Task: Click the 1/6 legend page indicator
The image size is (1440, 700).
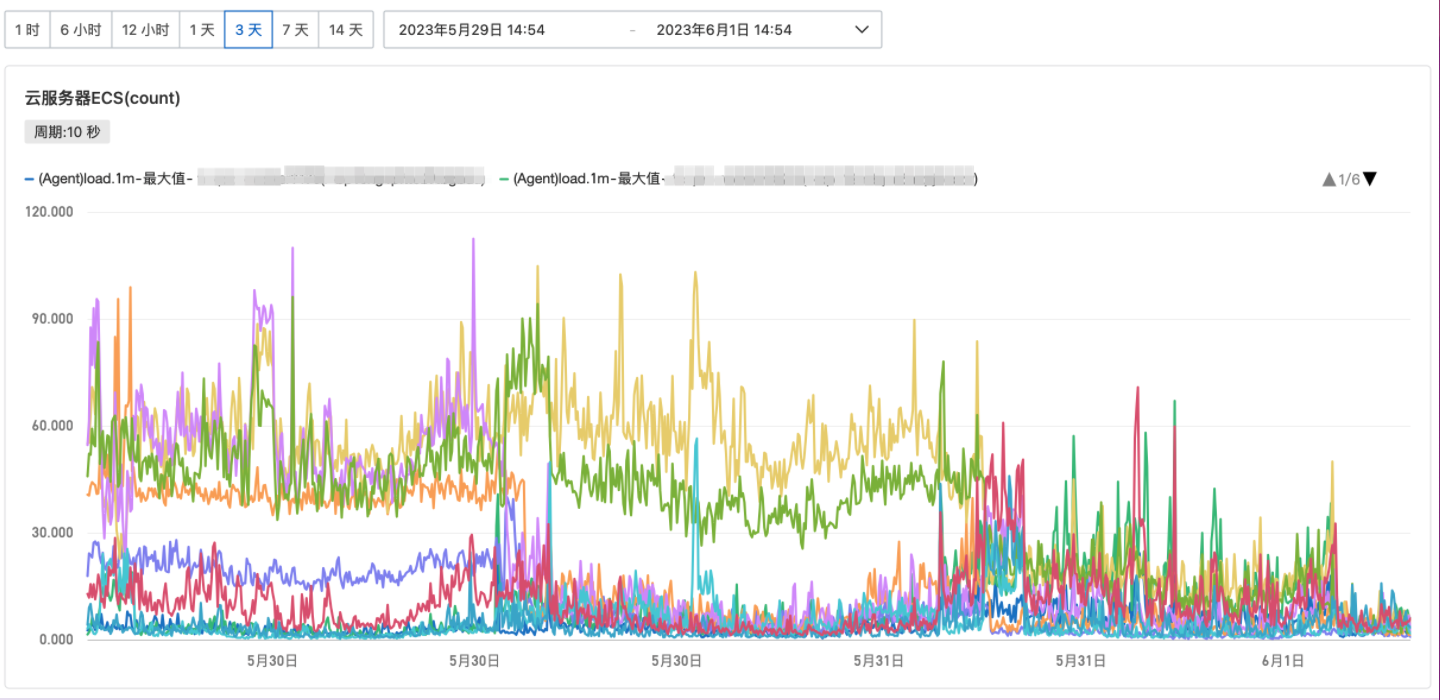Action: coord(1349,179)
